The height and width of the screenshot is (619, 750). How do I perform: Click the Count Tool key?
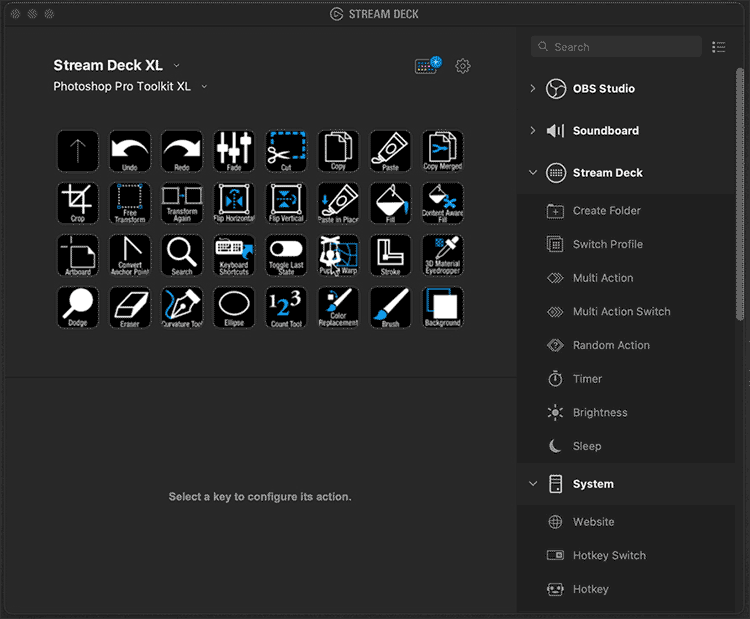[286, 307]
